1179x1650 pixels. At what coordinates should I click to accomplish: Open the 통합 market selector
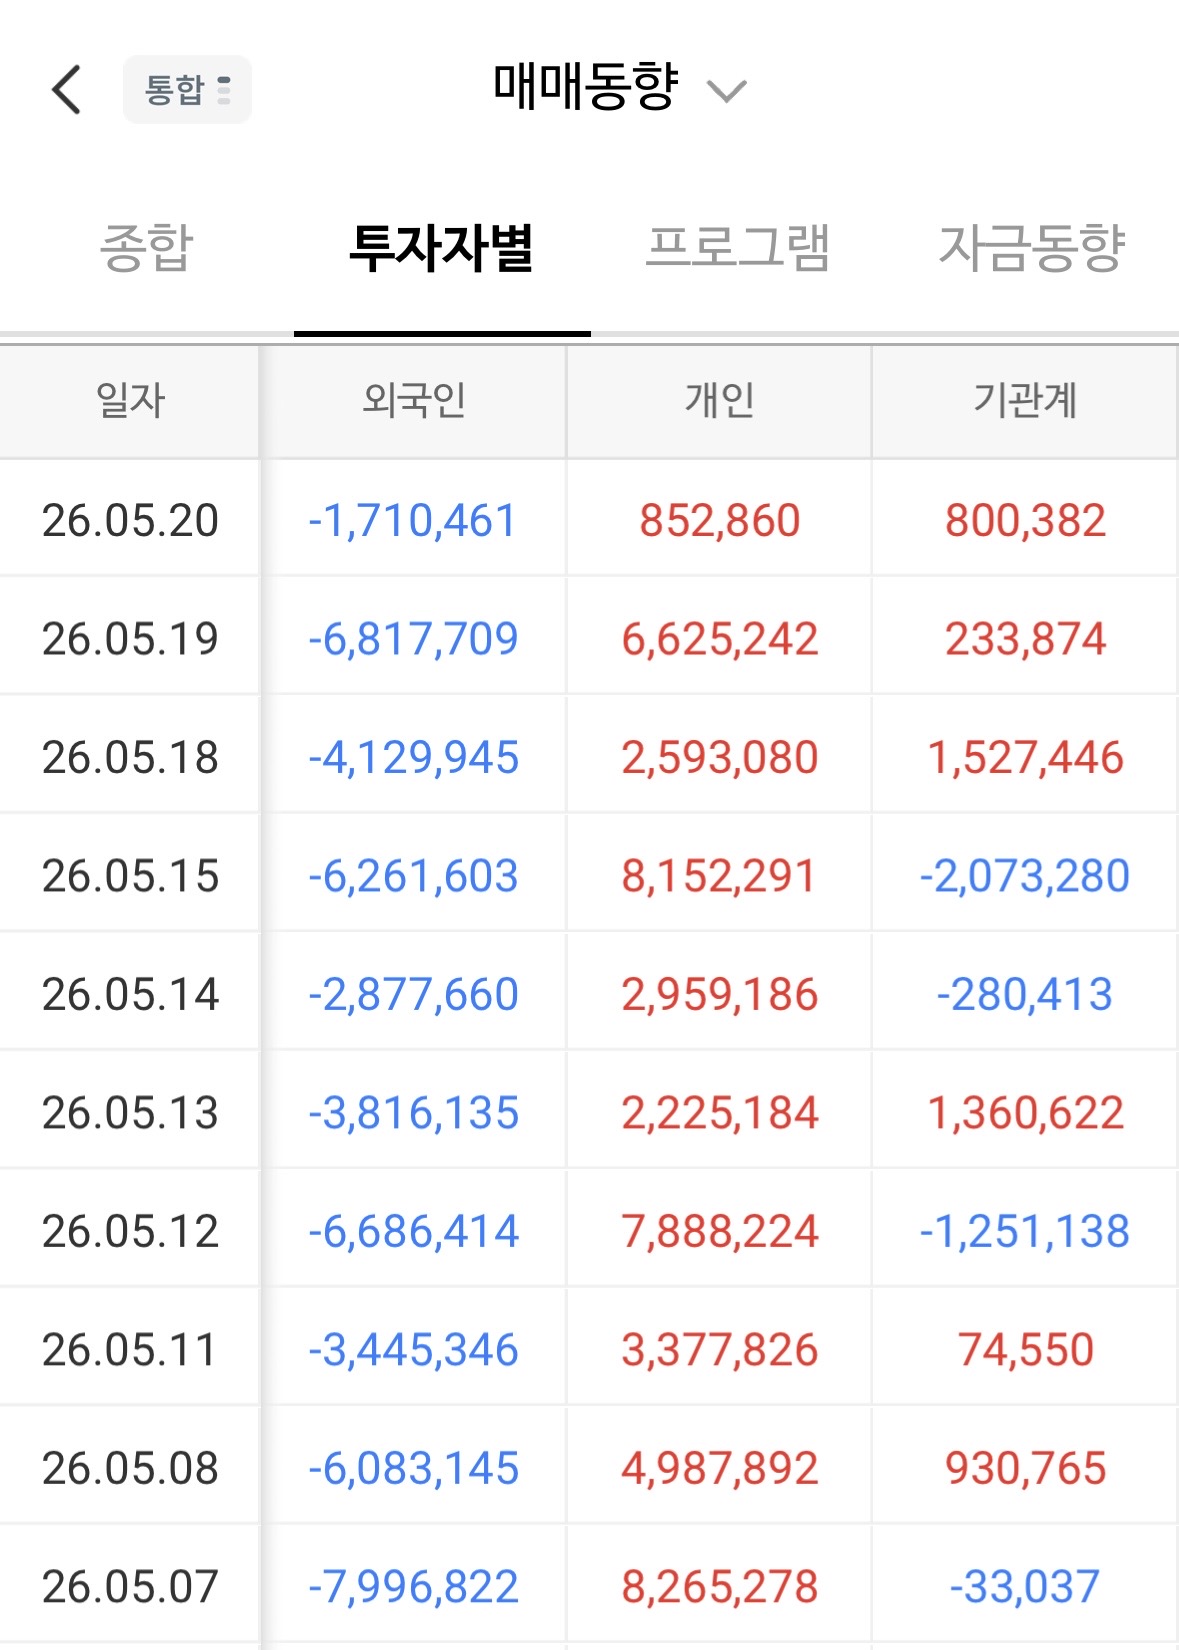(x=187, y=90)
